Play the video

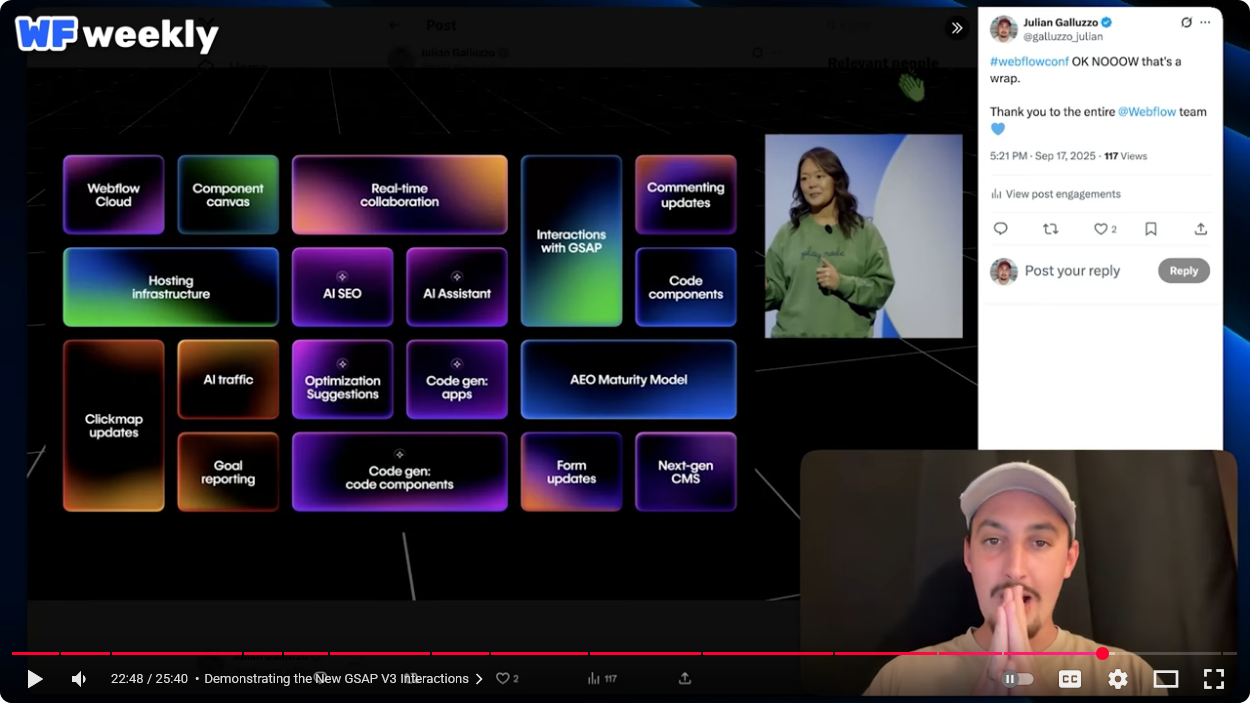click(34, 679)
